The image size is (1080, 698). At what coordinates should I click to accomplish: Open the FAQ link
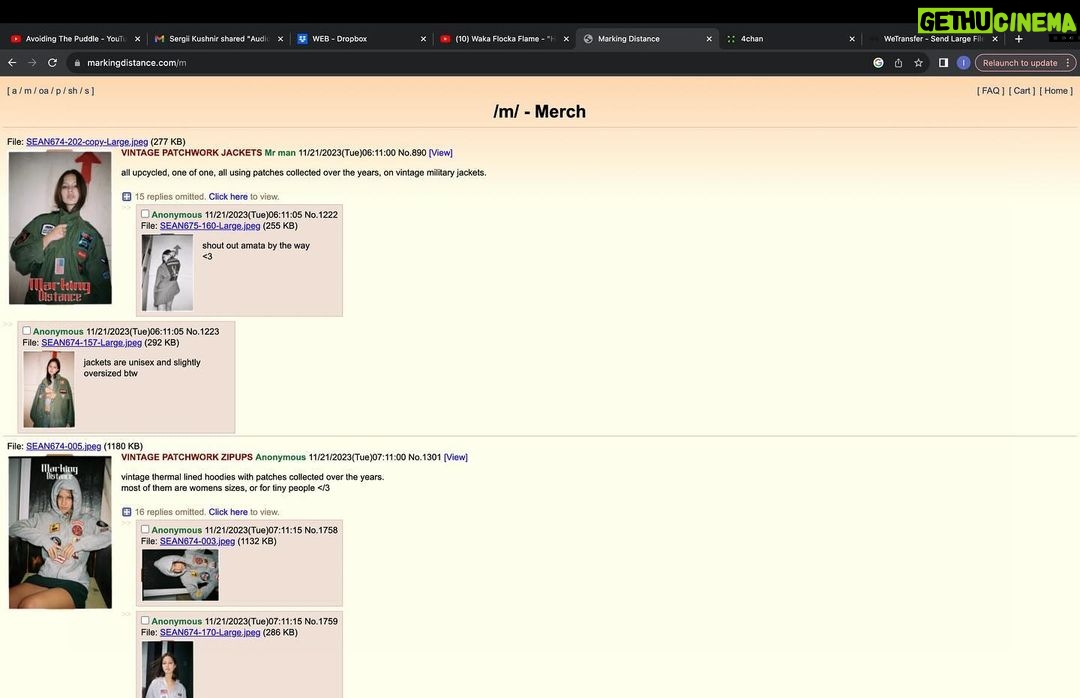point(990,91)
